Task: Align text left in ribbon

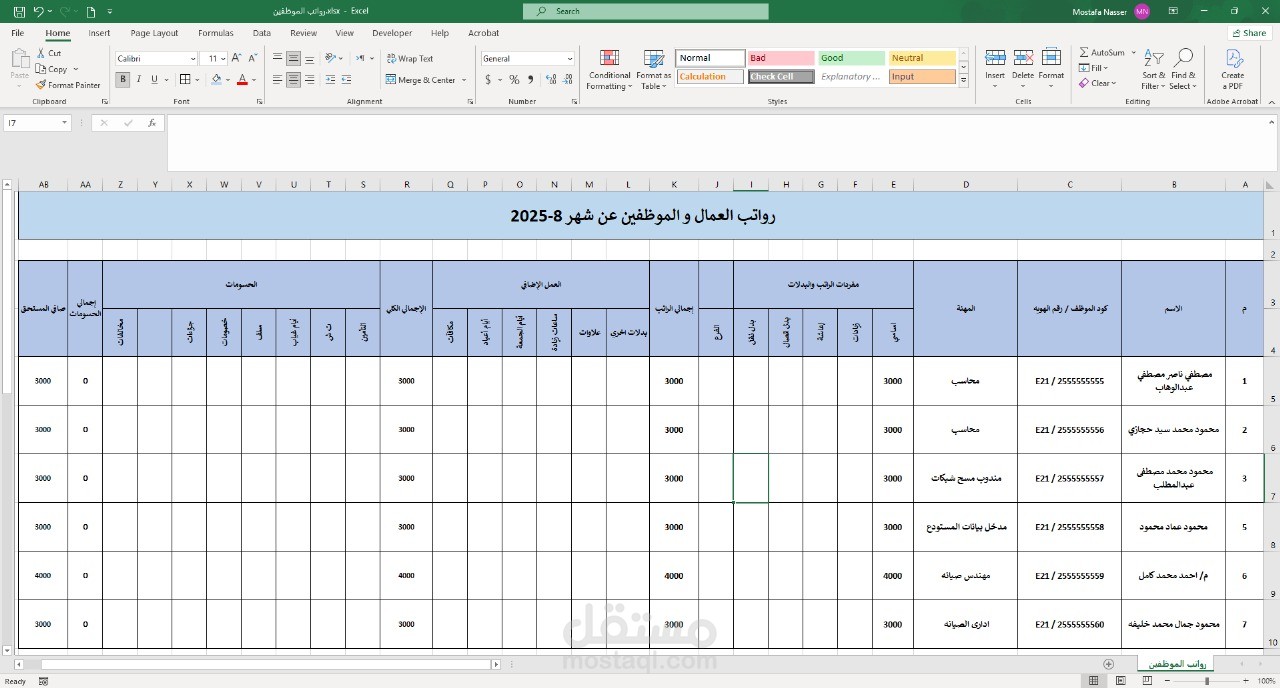Action: pyautogui.click(x=275, y=80)
